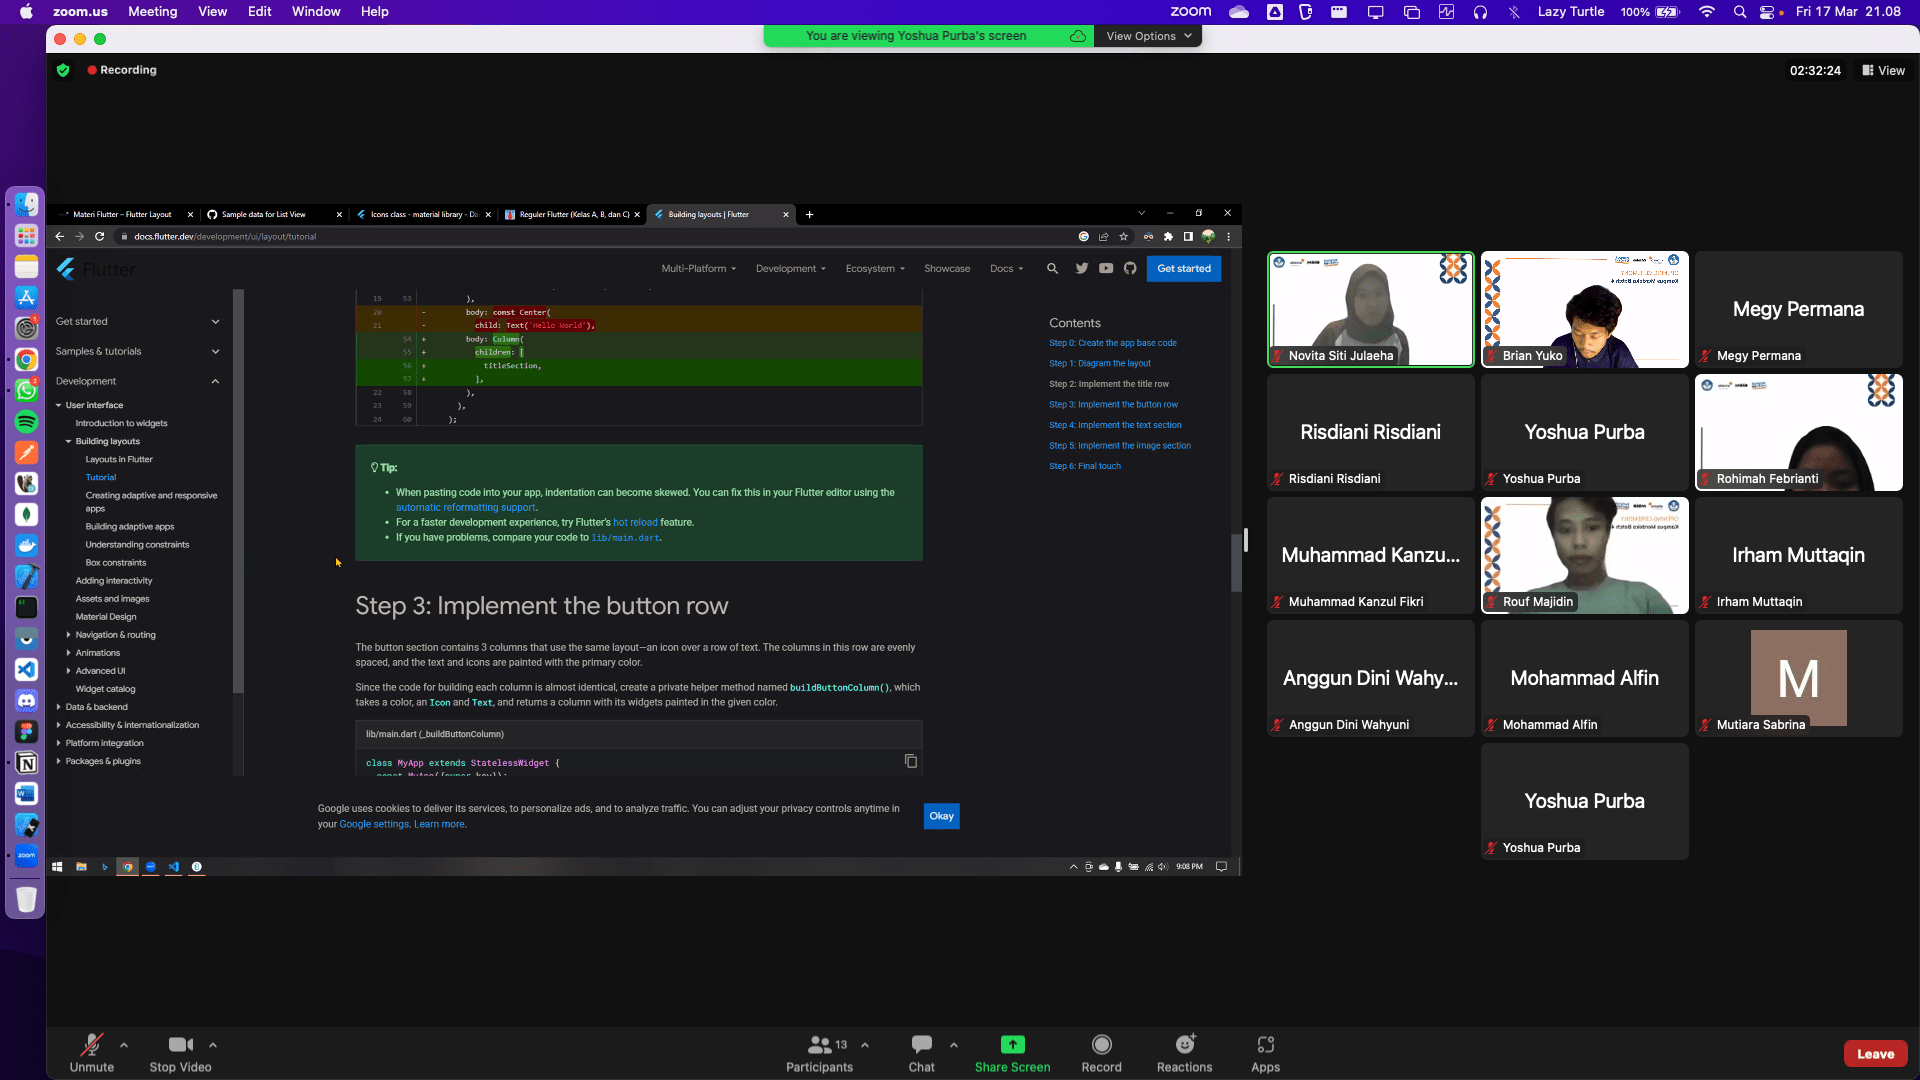This screenshot has width=1920, height=1080.
Task: Click the Okay cookie consent button
Action: pyautogui.click(x=941, y=816)
